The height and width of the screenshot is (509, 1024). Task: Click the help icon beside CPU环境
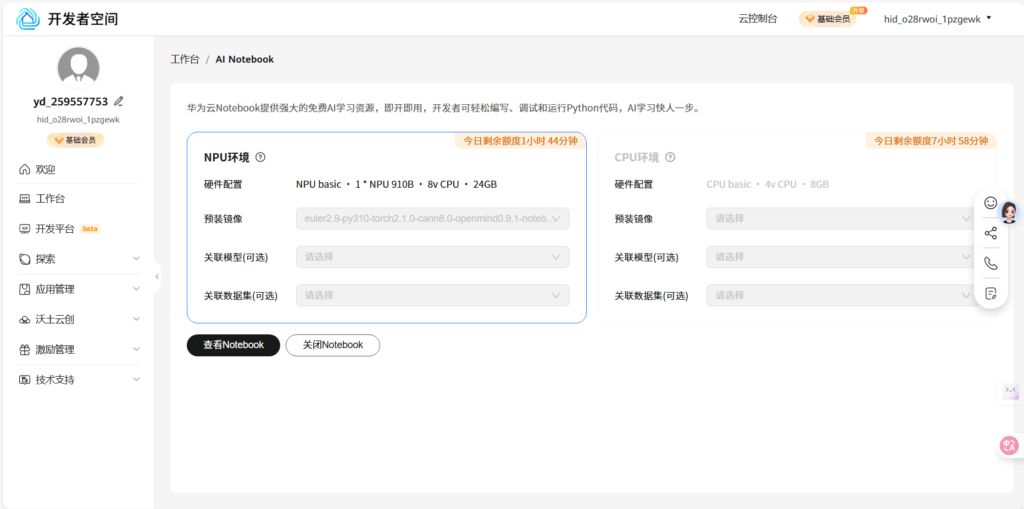(669, 157)
